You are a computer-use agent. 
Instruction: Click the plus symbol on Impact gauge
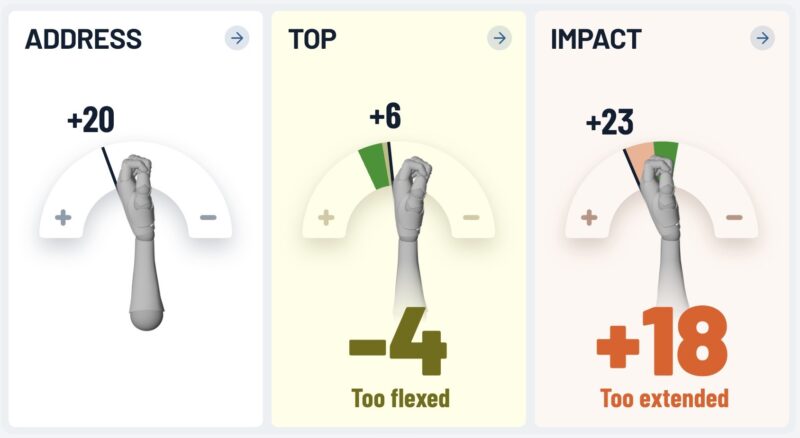pos(589,217)
